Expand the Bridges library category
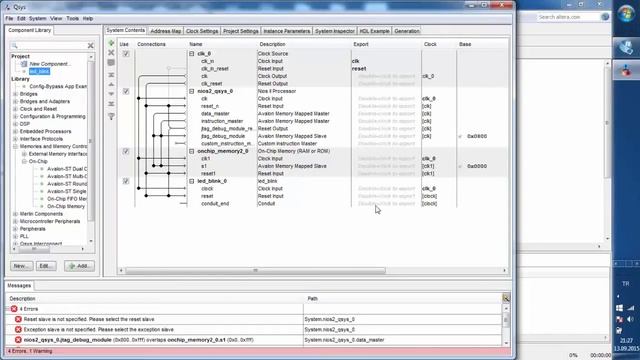The height and width of the screenshot is (360, 640). pos(16,94)
